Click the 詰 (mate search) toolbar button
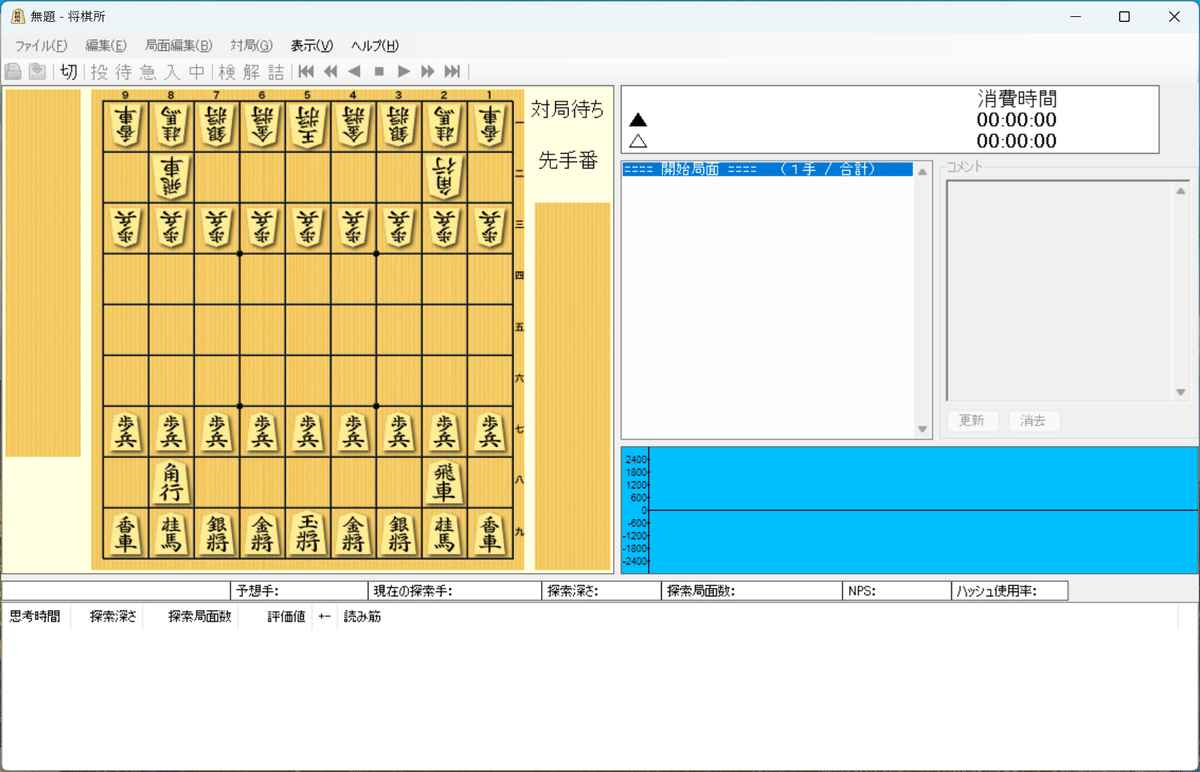The width and height of the screenshot is (1200, 772). point(276,71)
